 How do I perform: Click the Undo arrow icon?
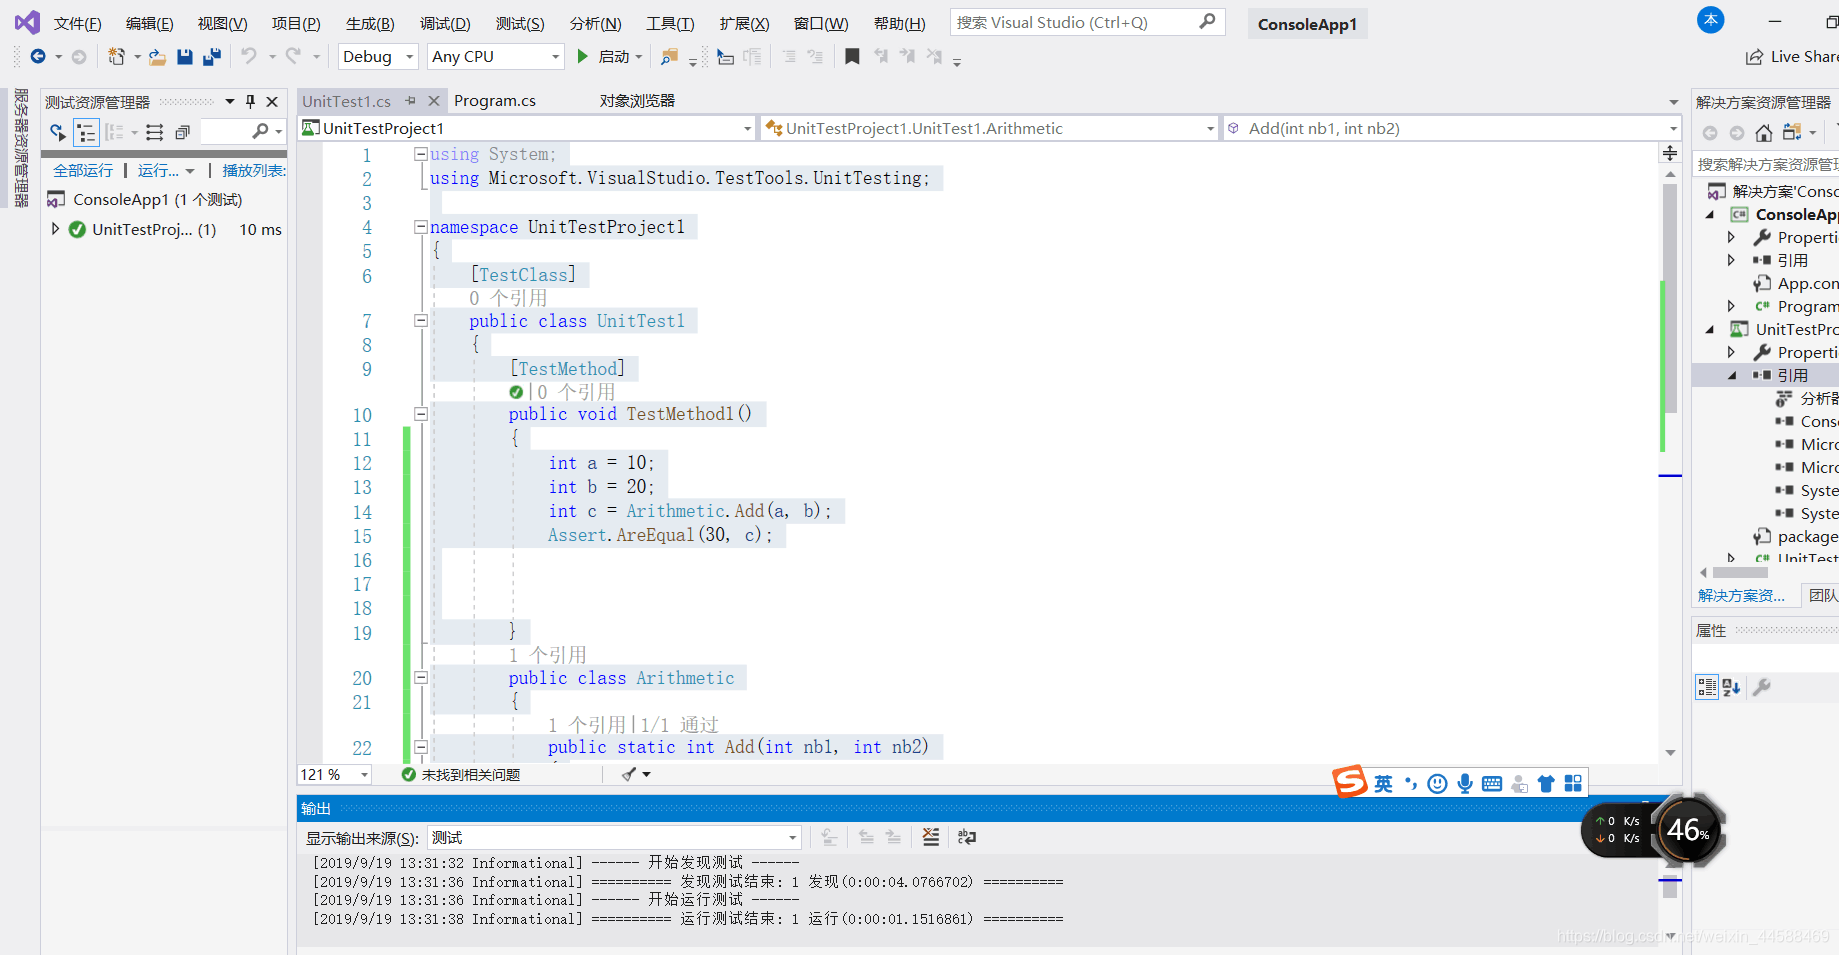(x=249, y=56)
